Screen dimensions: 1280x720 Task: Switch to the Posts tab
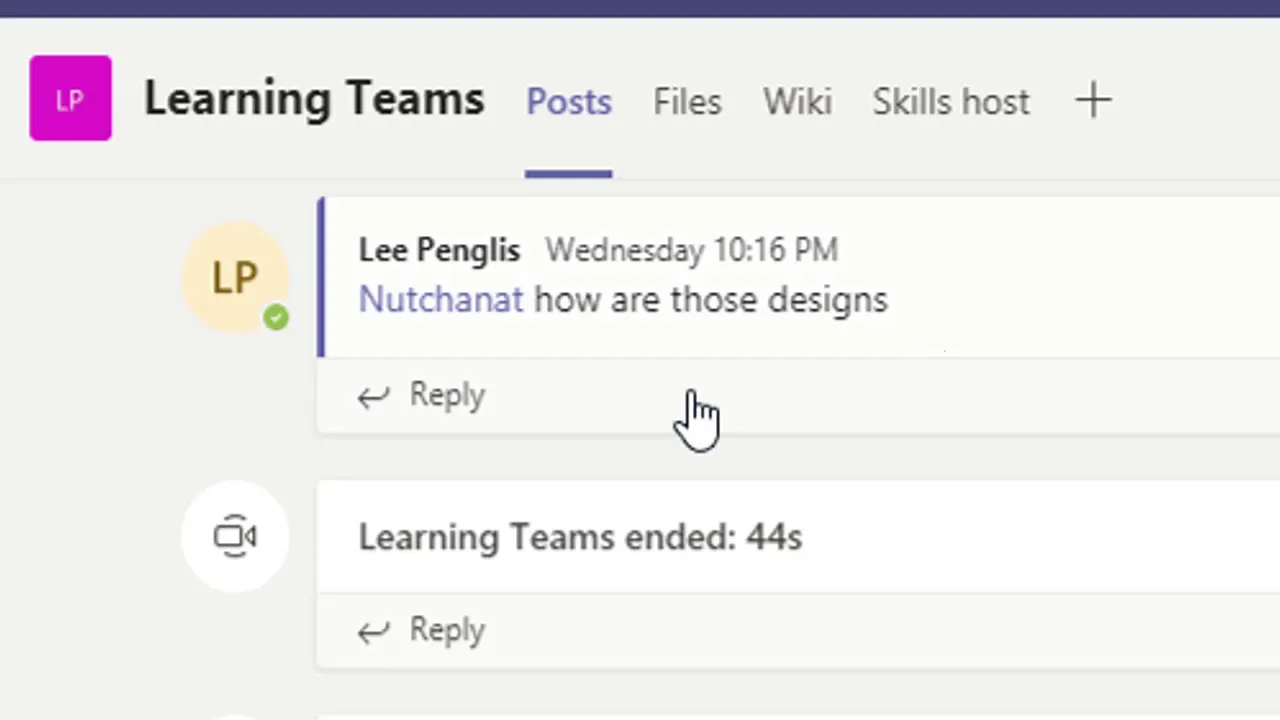[x=568, y=102]
